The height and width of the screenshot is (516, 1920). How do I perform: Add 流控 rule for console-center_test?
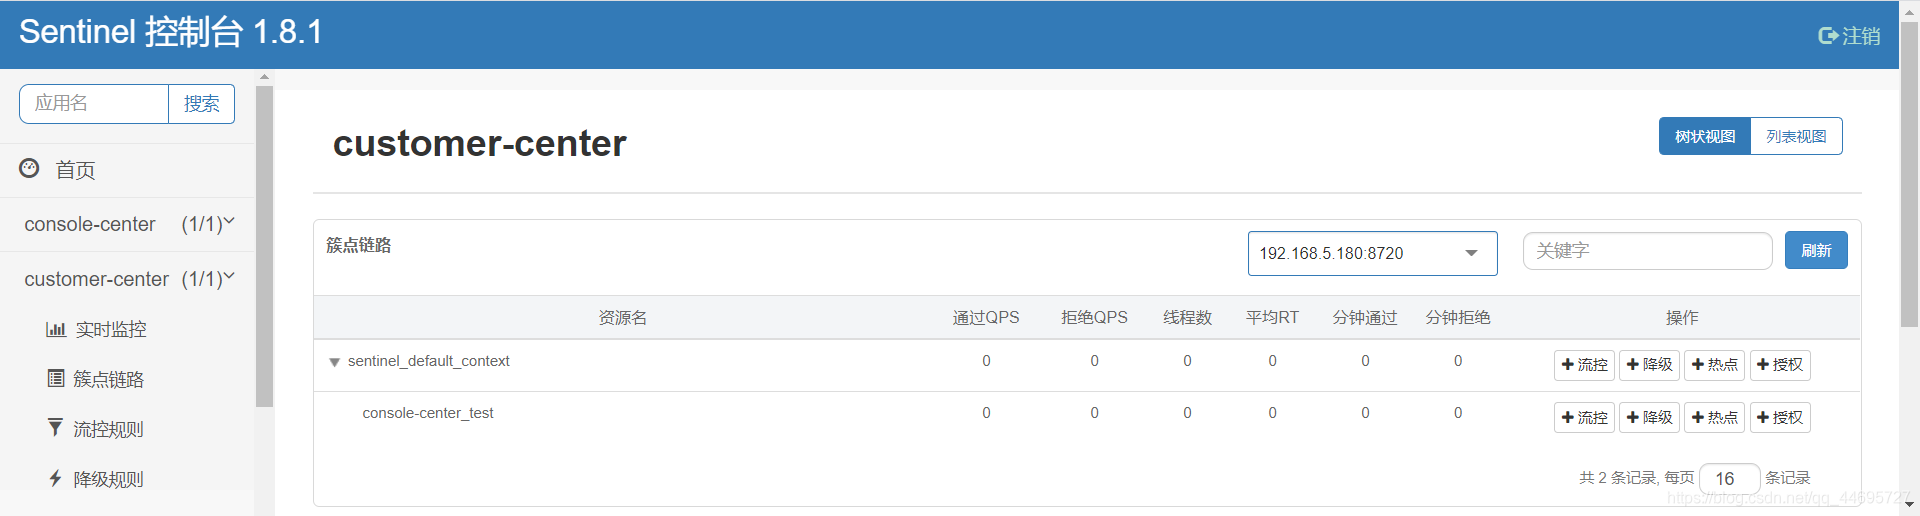coord(1585,417)
